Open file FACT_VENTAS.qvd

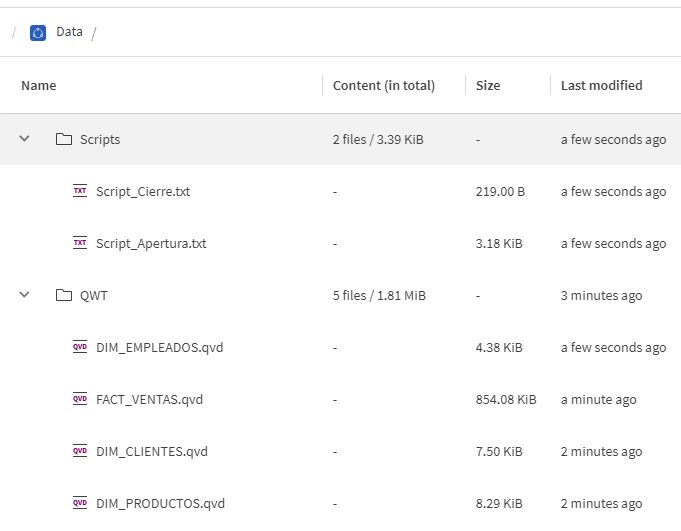149,400
